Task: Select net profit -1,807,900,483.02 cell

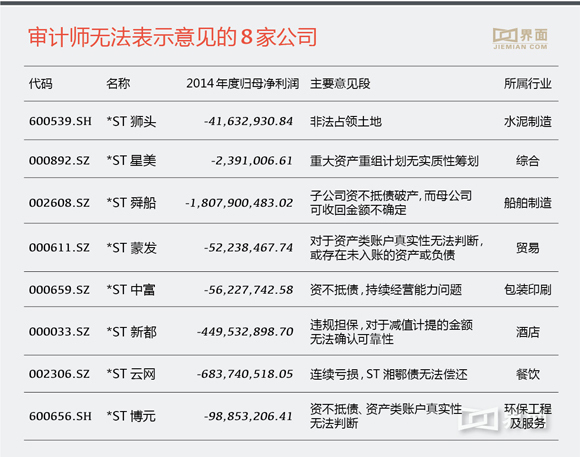Action: (x=239, y=203)
